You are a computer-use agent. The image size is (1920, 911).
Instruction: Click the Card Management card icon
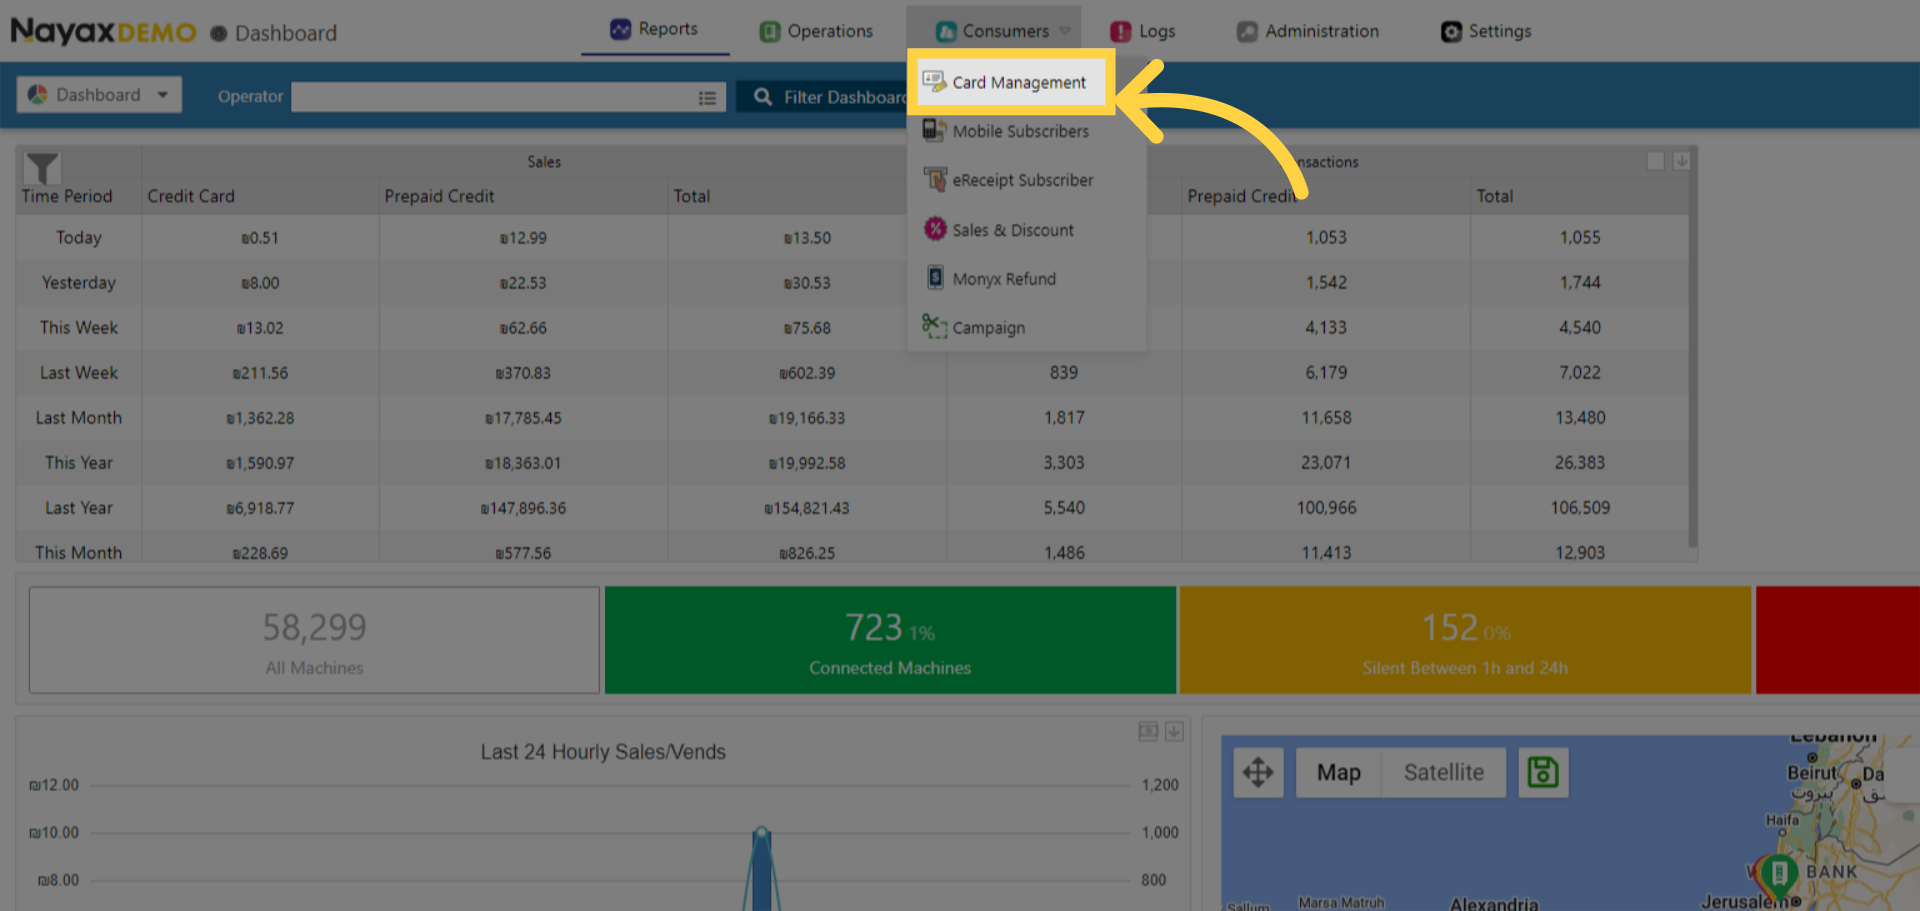pos(934,81)
